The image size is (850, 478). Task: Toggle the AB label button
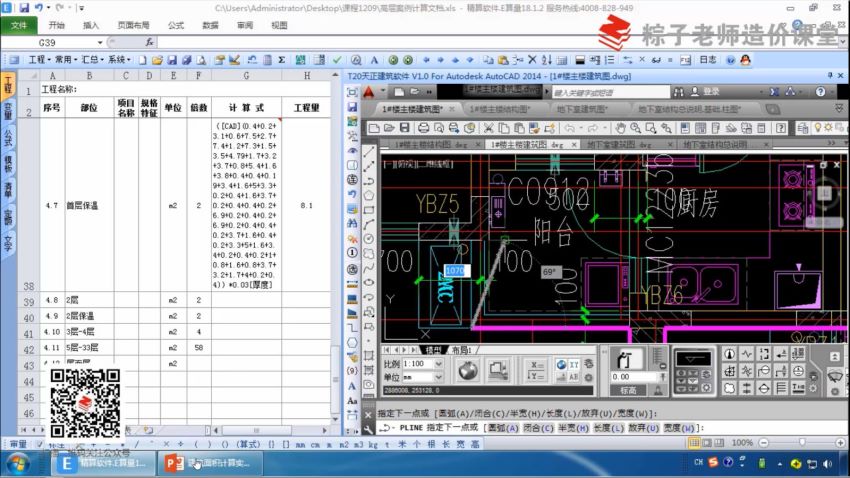(x=574, y=377)
